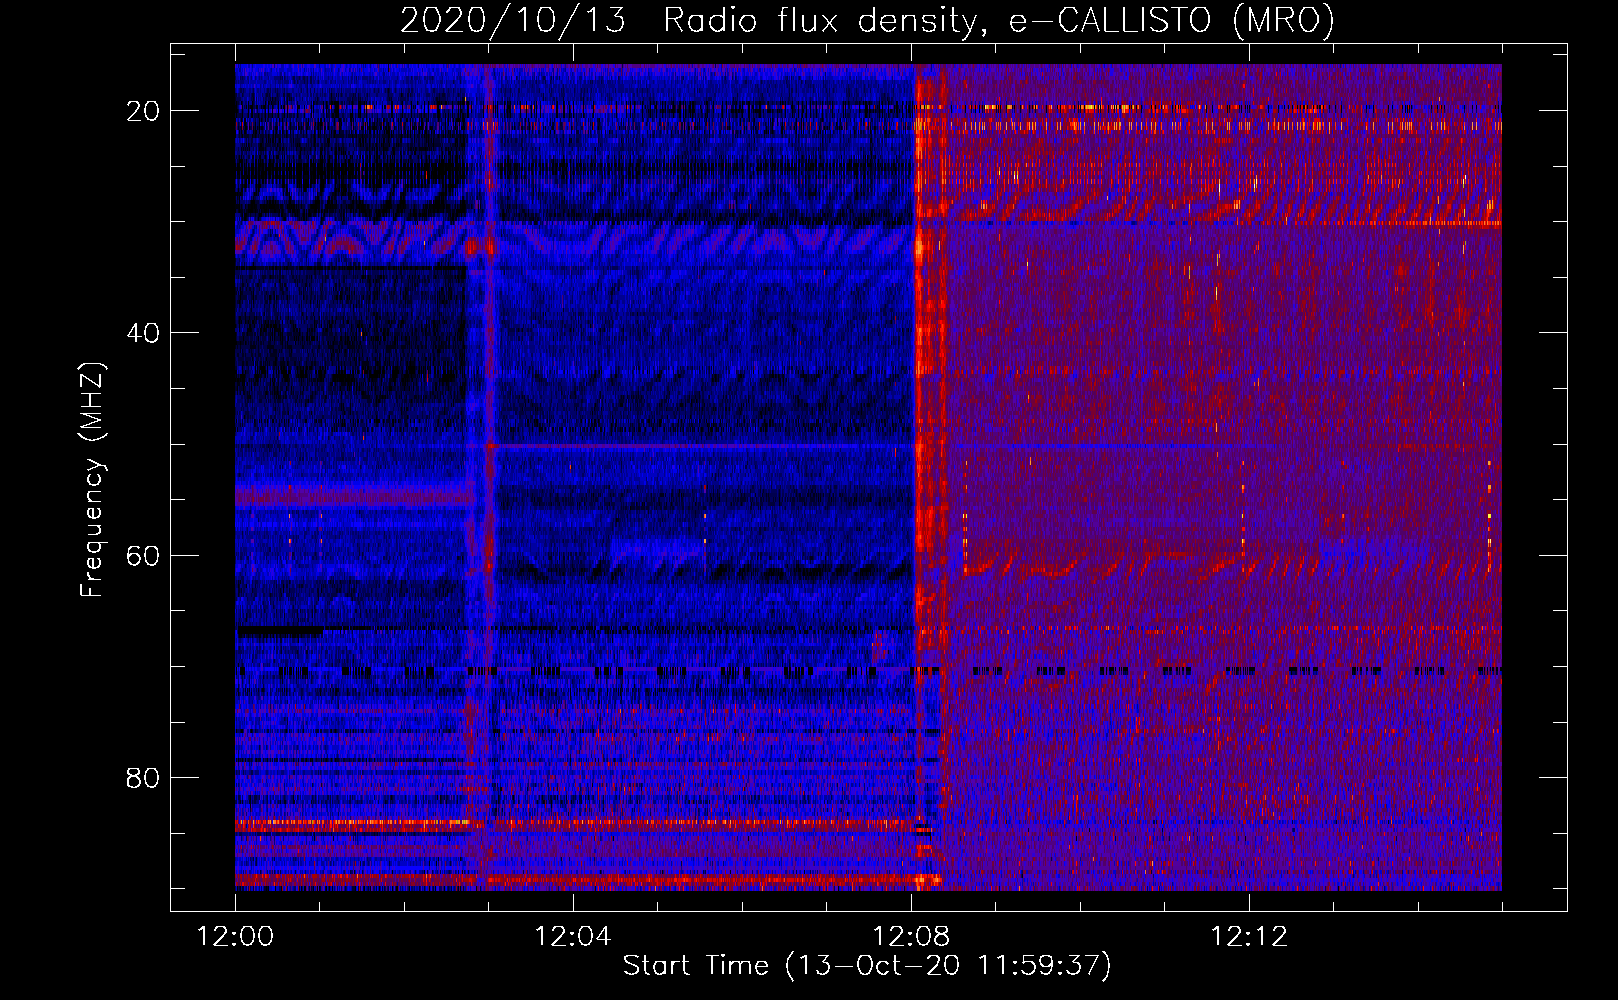
Task: Click the '12:00' time tick label
Action: pyautogui.click(x=236, y=937)
